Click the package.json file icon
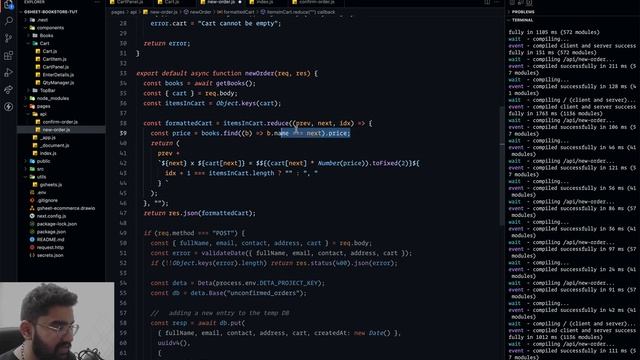This screenshot has width=640, height=360. [32, 232]
